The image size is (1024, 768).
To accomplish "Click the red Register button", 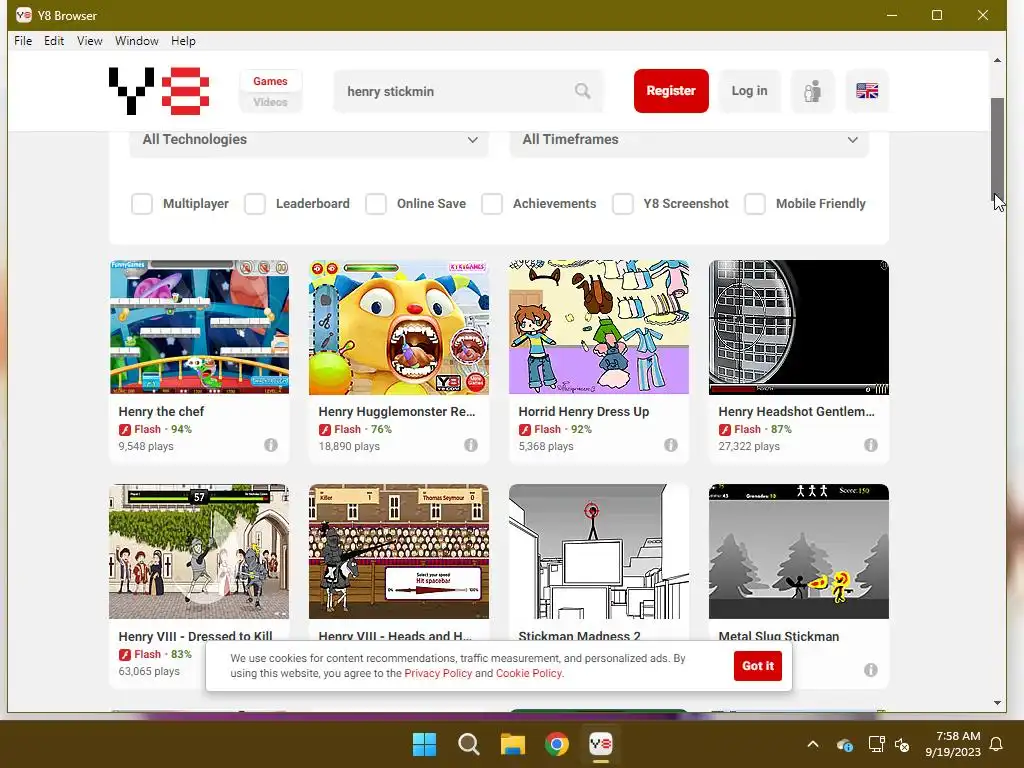I will [671, 91].
